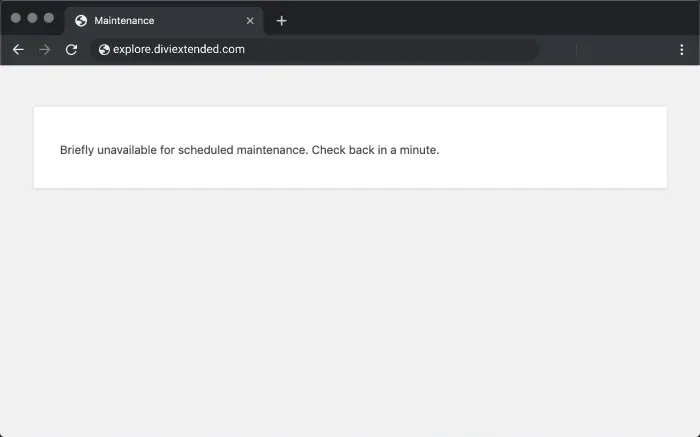Click the forward navigation arrow
Screen dimensions: 700x437
(45, 50)
